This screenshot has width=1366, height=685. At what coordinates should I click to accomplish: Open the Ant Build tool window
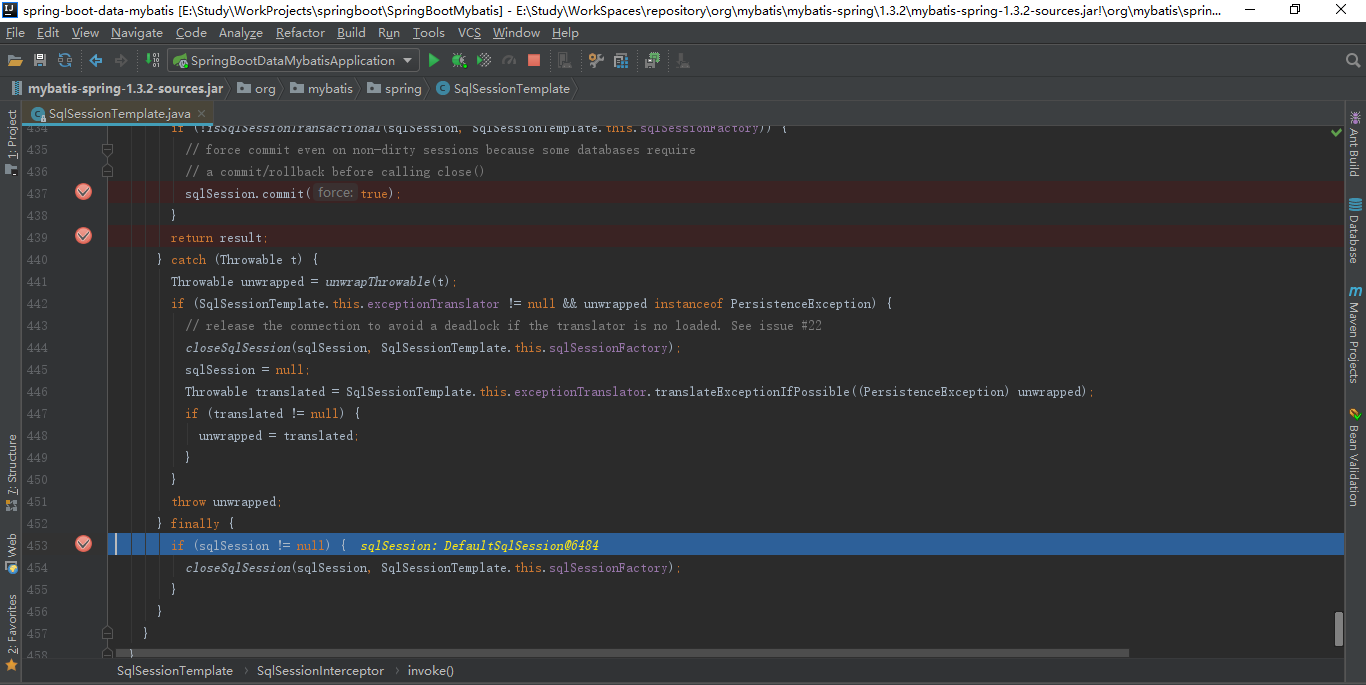click(x=1355, y=146)
